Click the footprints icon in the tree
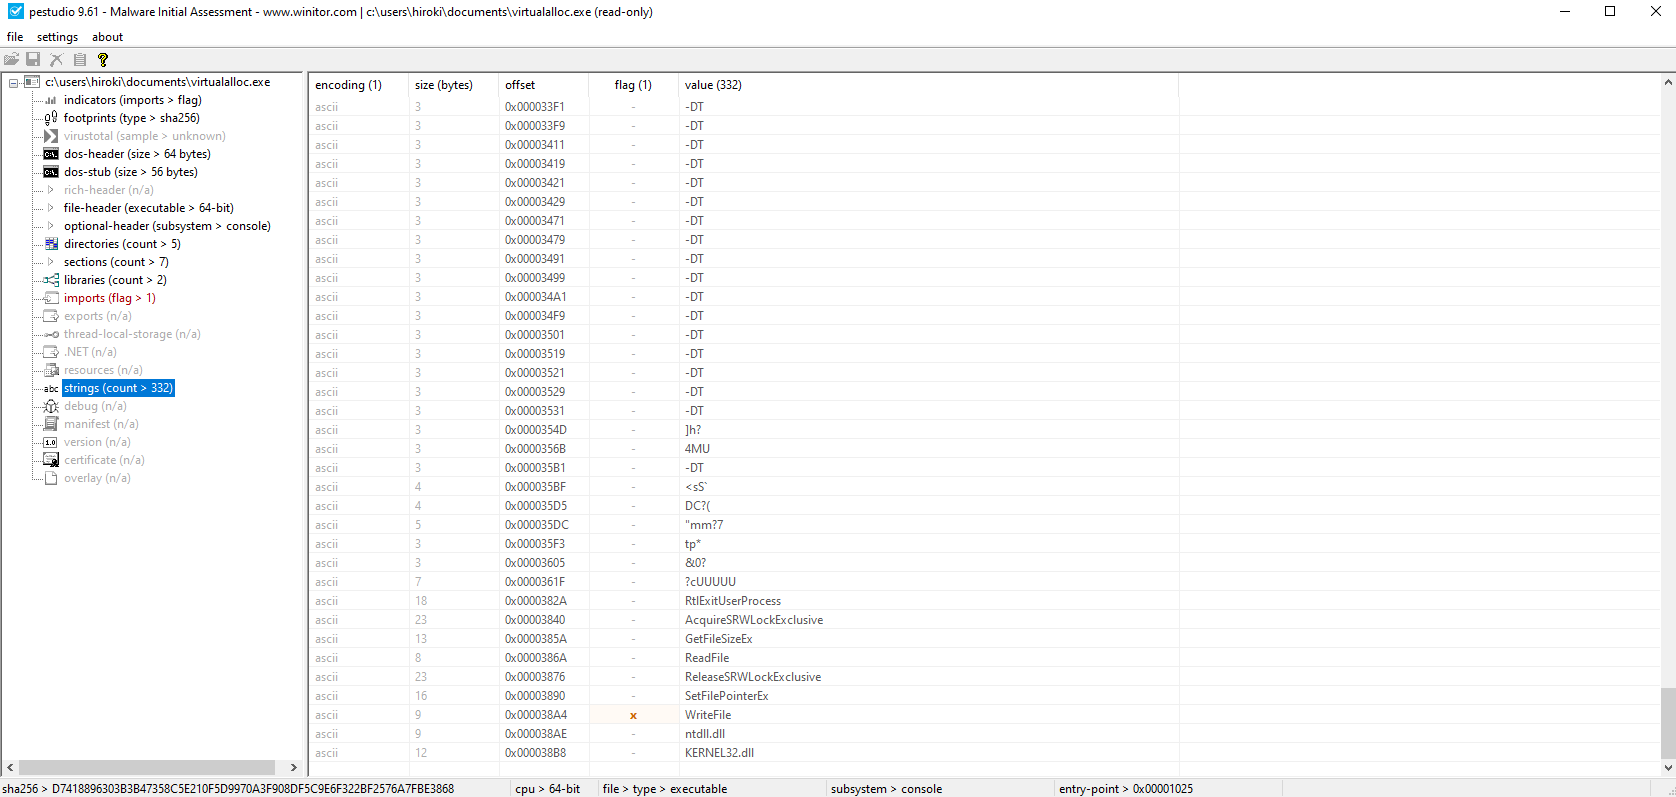 (x=51, y=118)
